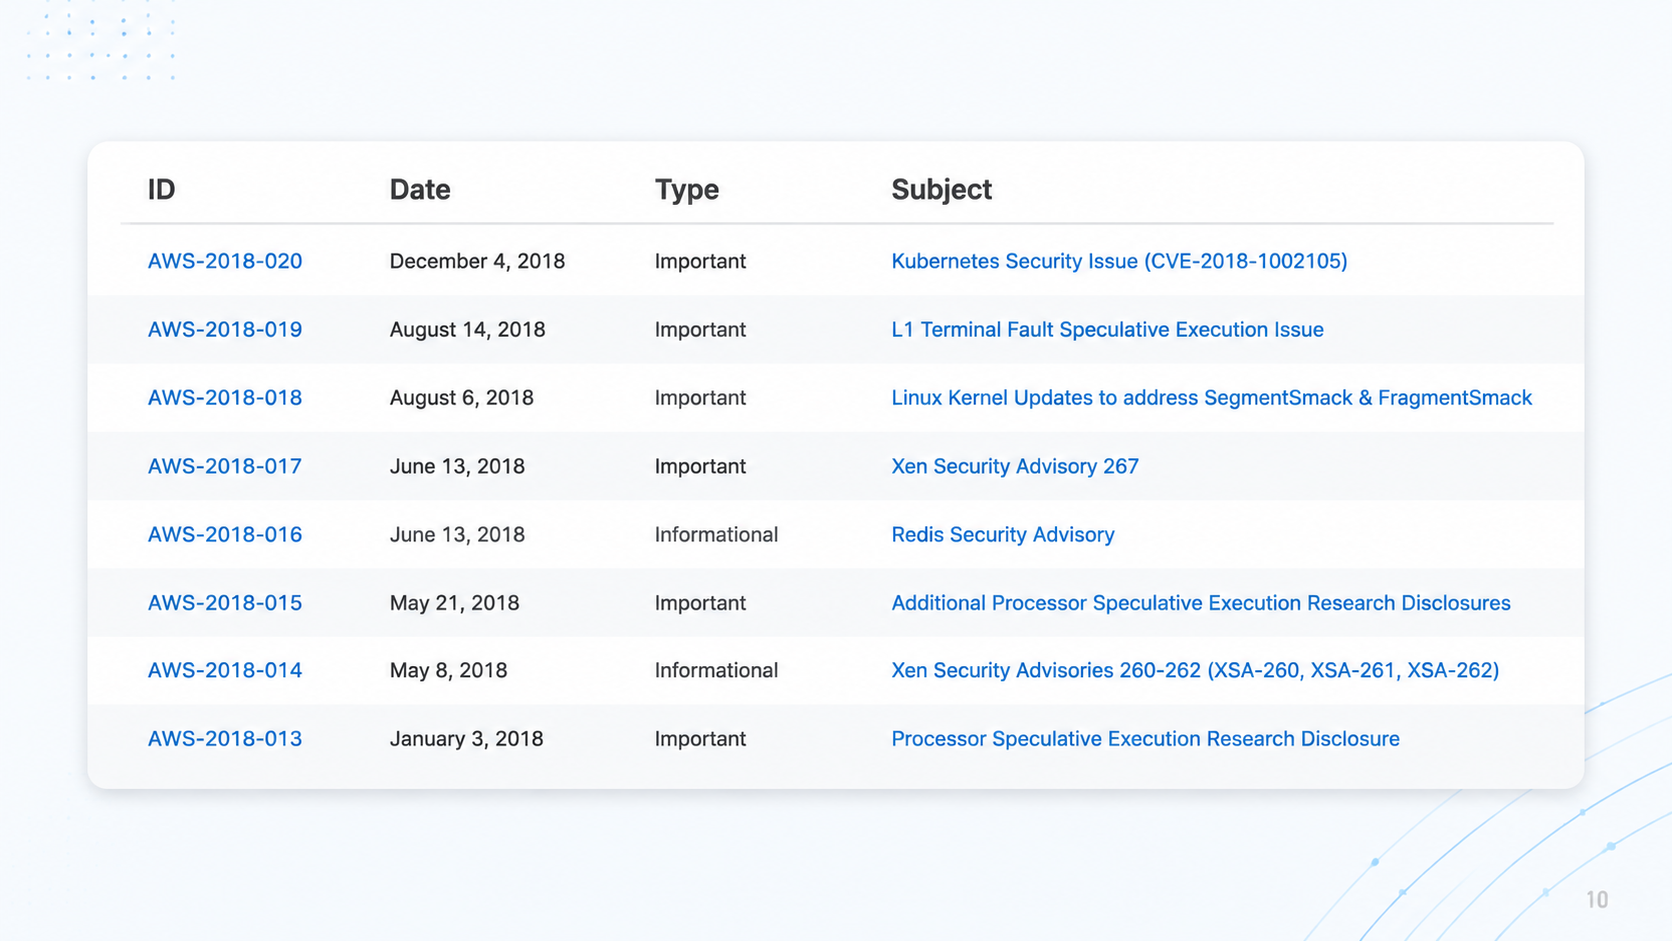Screen dimensions: 1672x941
Task: Click Important type in AWS-2018-020 row
Action: pyautogui.click(x=700, y=261)
